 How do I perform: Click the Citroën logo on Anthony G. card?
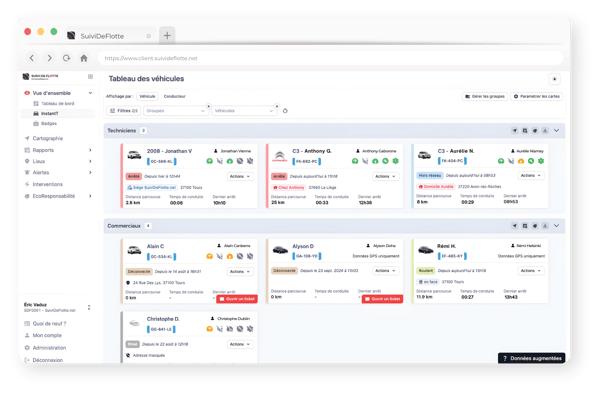pos(280,156)
